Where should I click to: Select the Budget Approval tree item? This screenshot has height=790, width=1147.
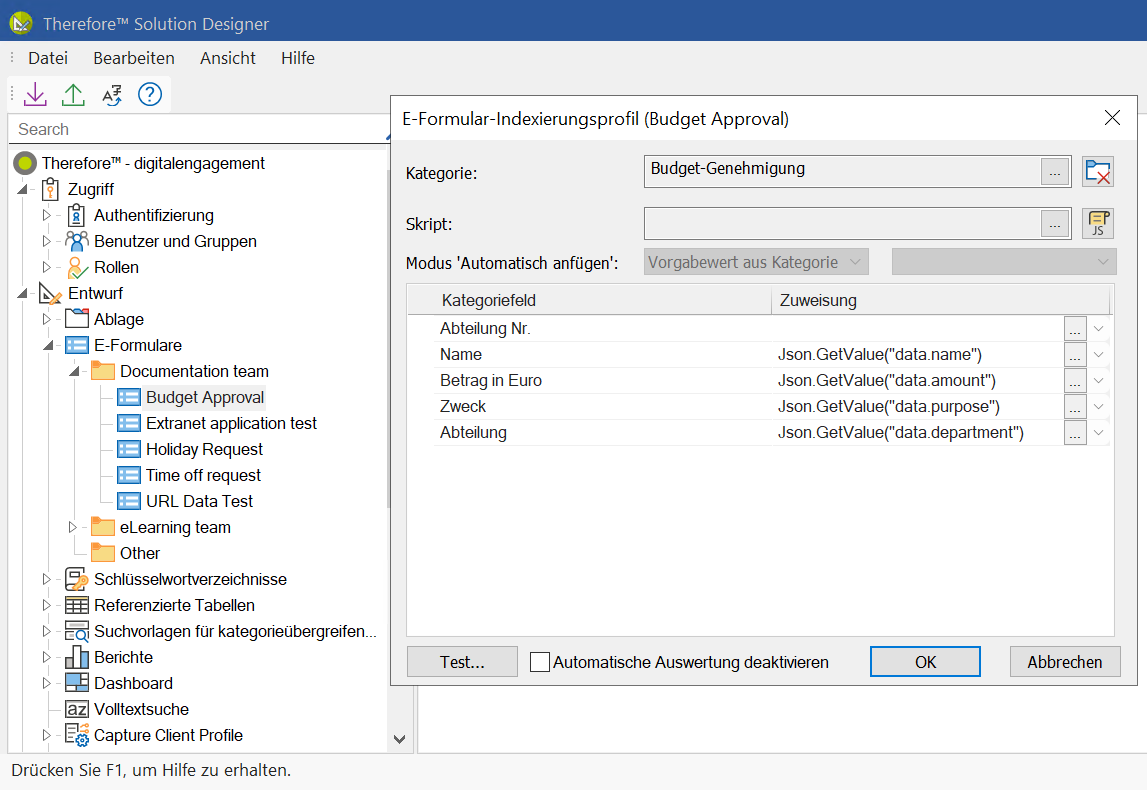point(205,397)
